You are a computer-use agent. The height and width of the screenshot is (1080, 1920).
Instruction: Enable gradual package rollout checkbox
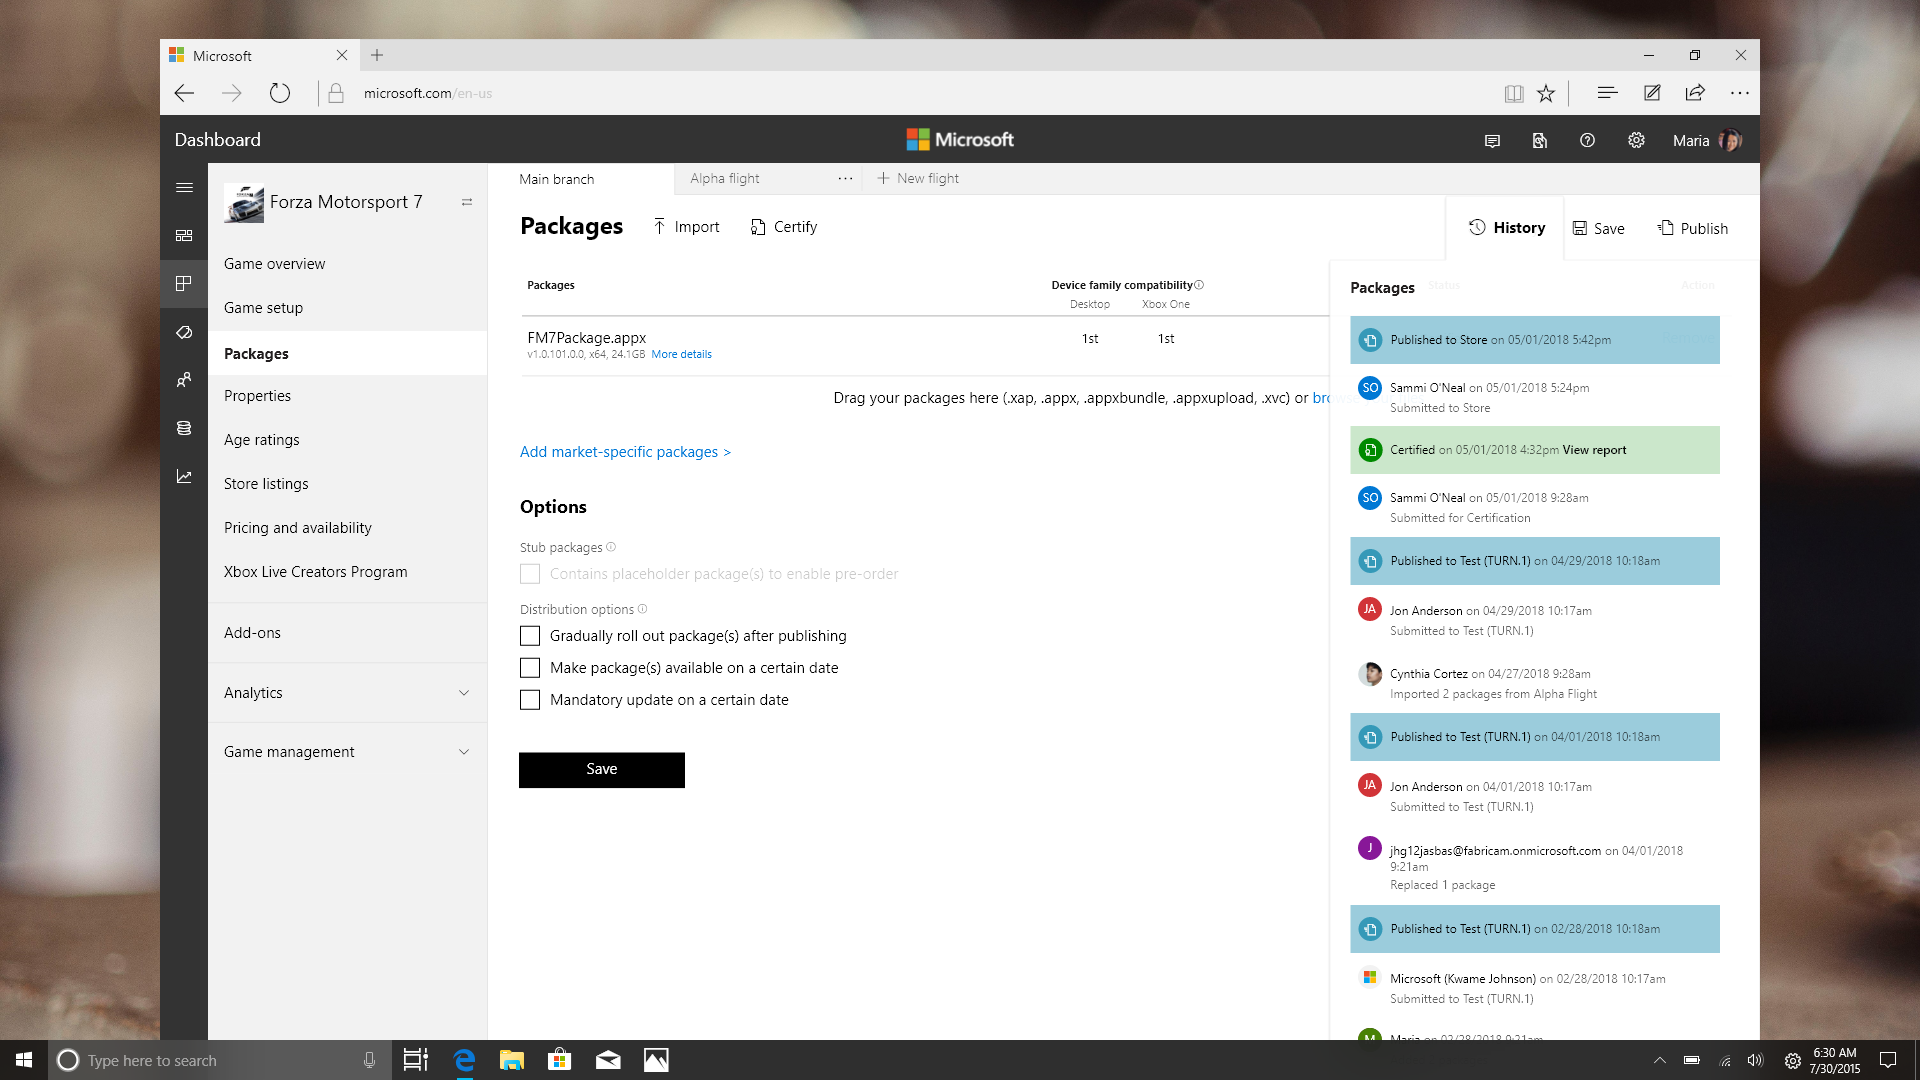[x=530, y=636]
